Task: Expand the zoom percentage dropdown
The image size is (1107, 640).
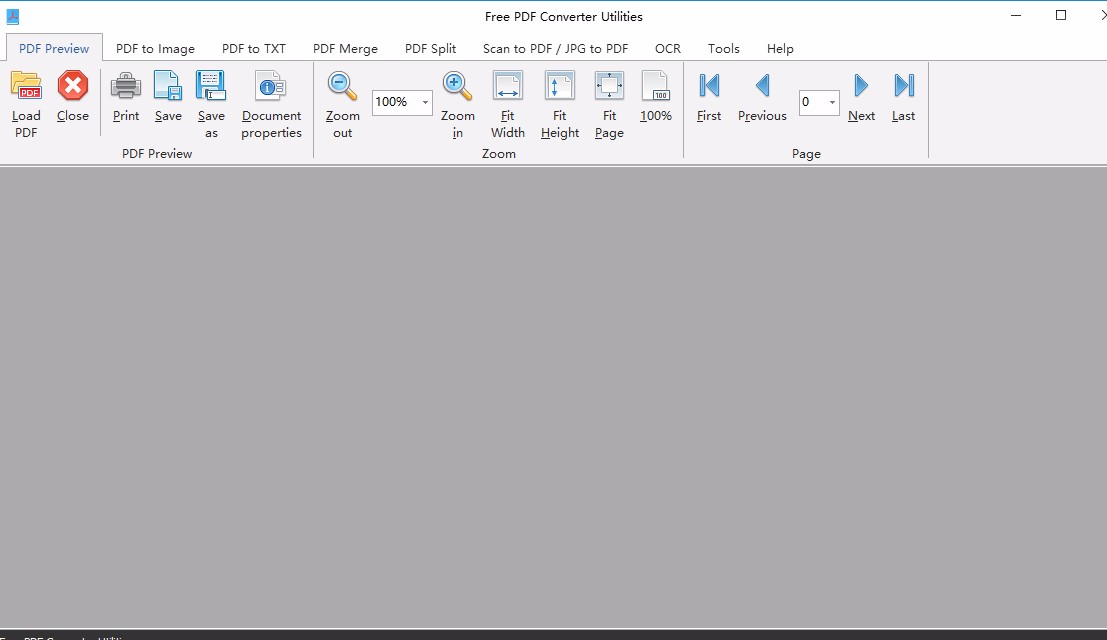Action: tap(425, 102)
